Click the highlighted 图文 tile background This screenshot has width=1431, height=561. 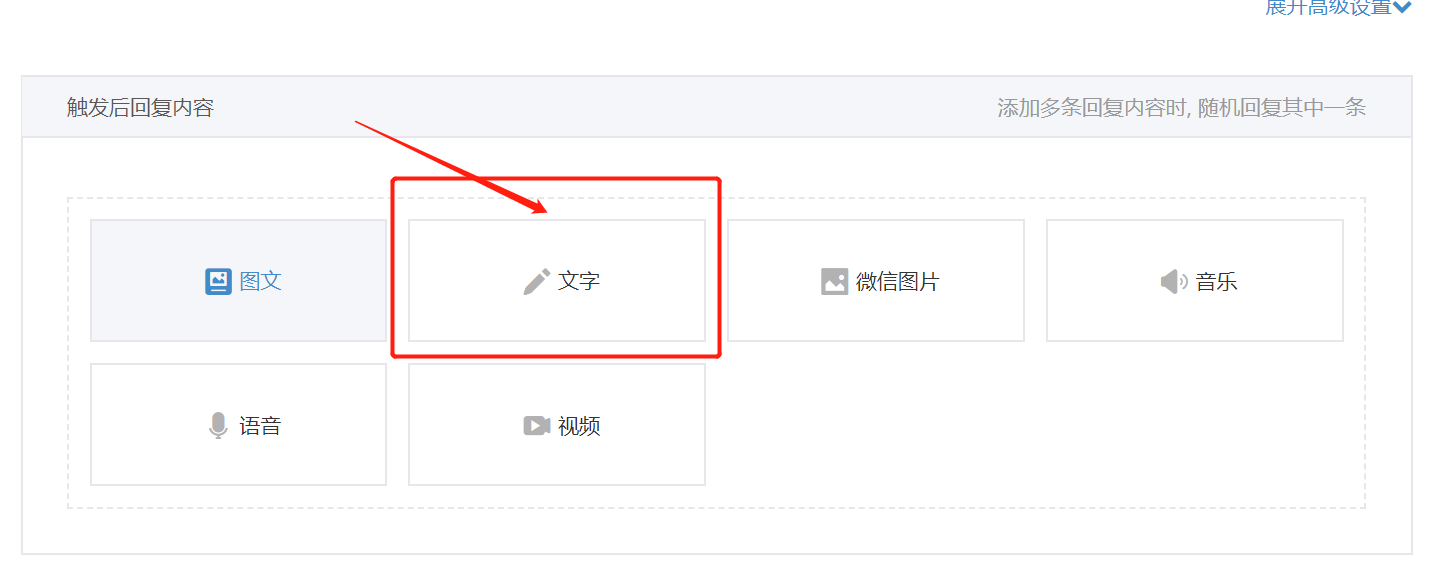coord(238,281)
